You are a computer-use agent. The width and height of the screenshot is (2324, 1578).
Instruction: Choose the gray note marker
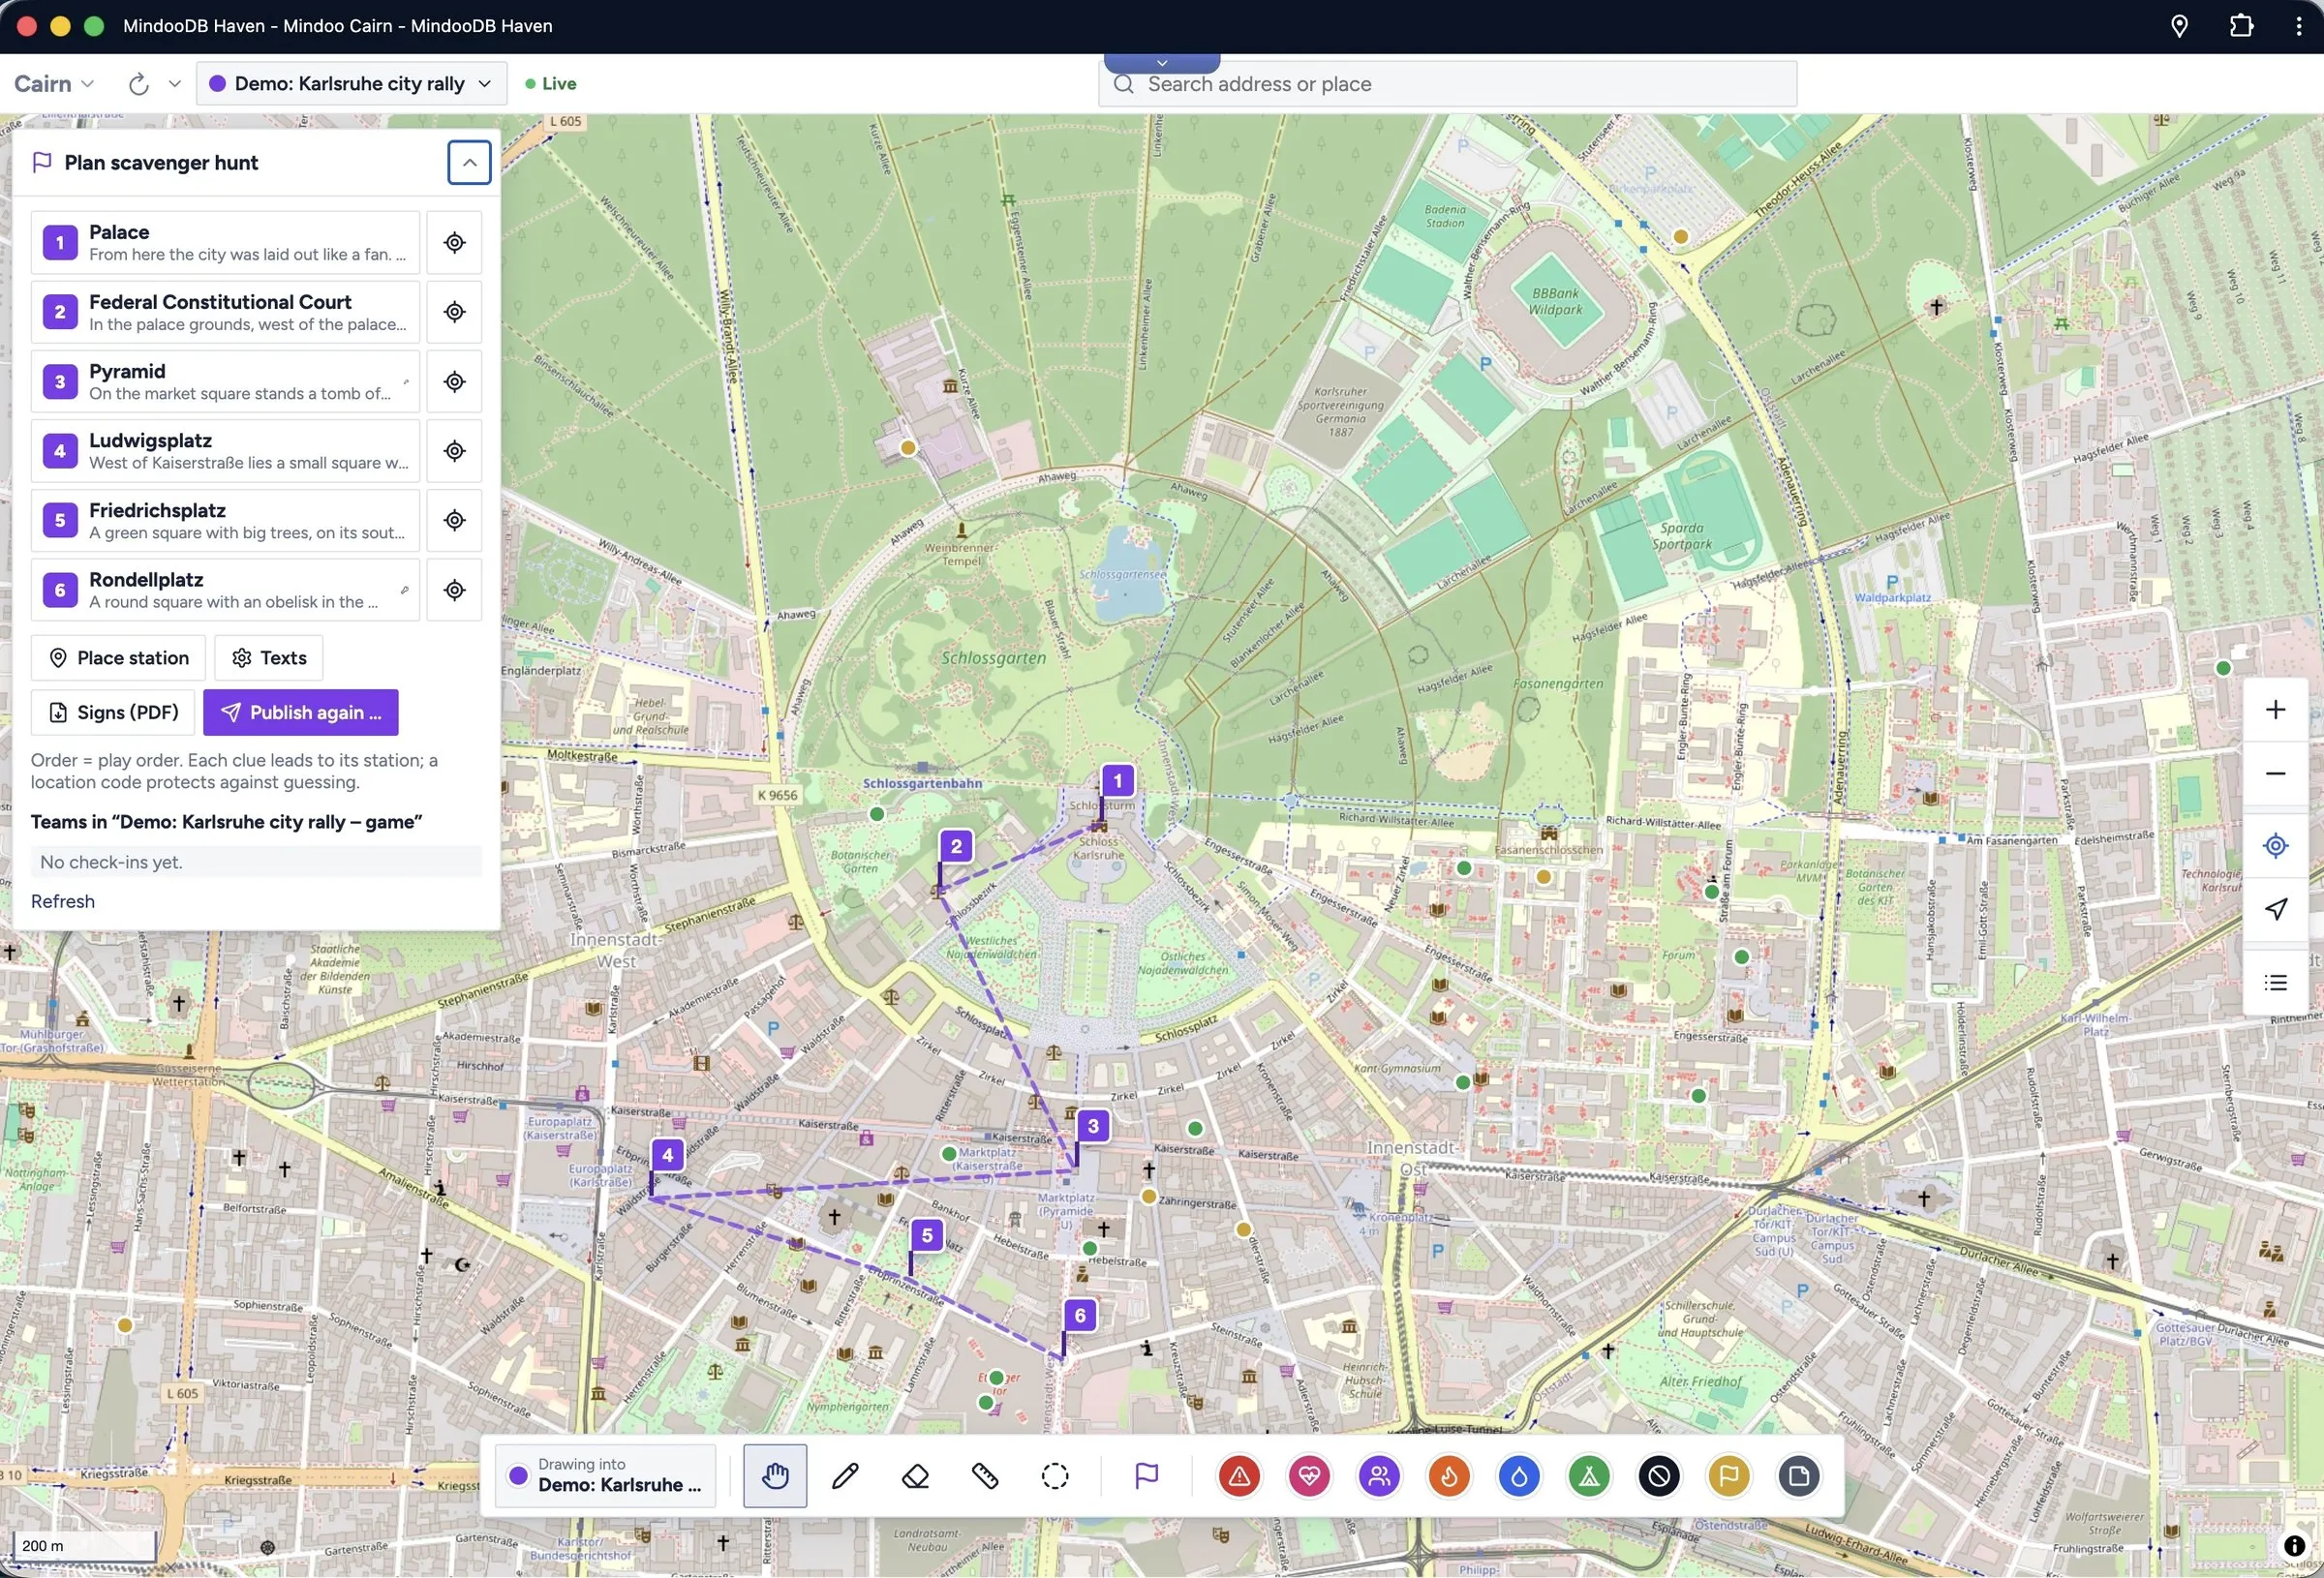[x=1799, y=1475]
